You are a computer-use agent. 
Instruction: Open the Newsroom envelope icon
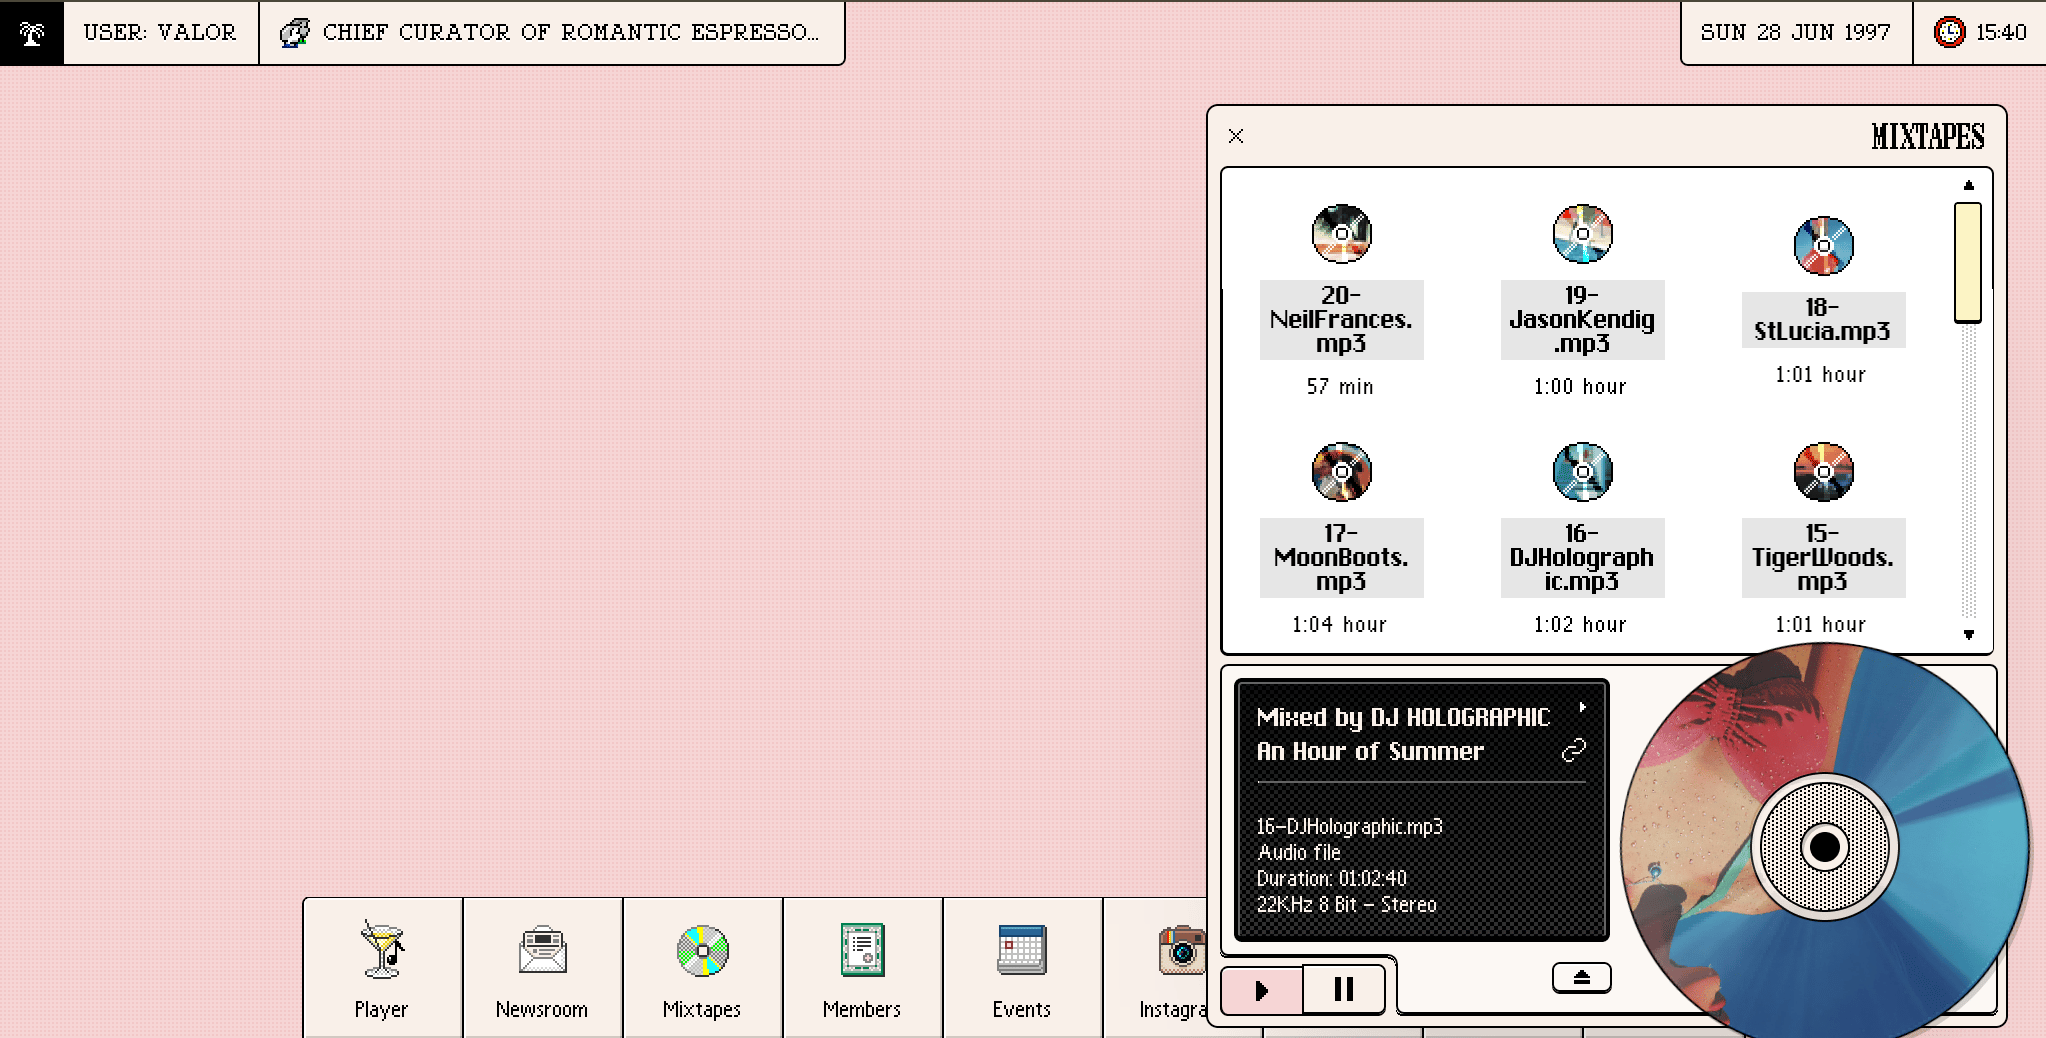coord(542,949)
